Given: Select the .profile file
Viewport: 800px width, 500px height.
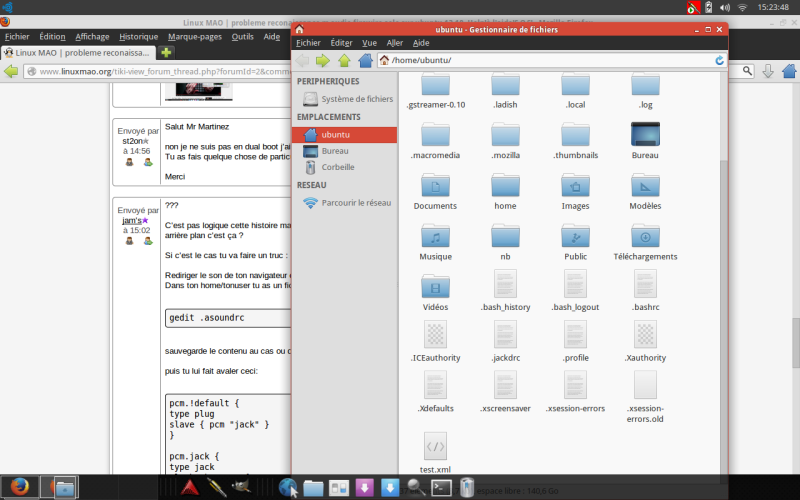Looking at the screenshot, I should pyautogui.click(x=575, y=341).
